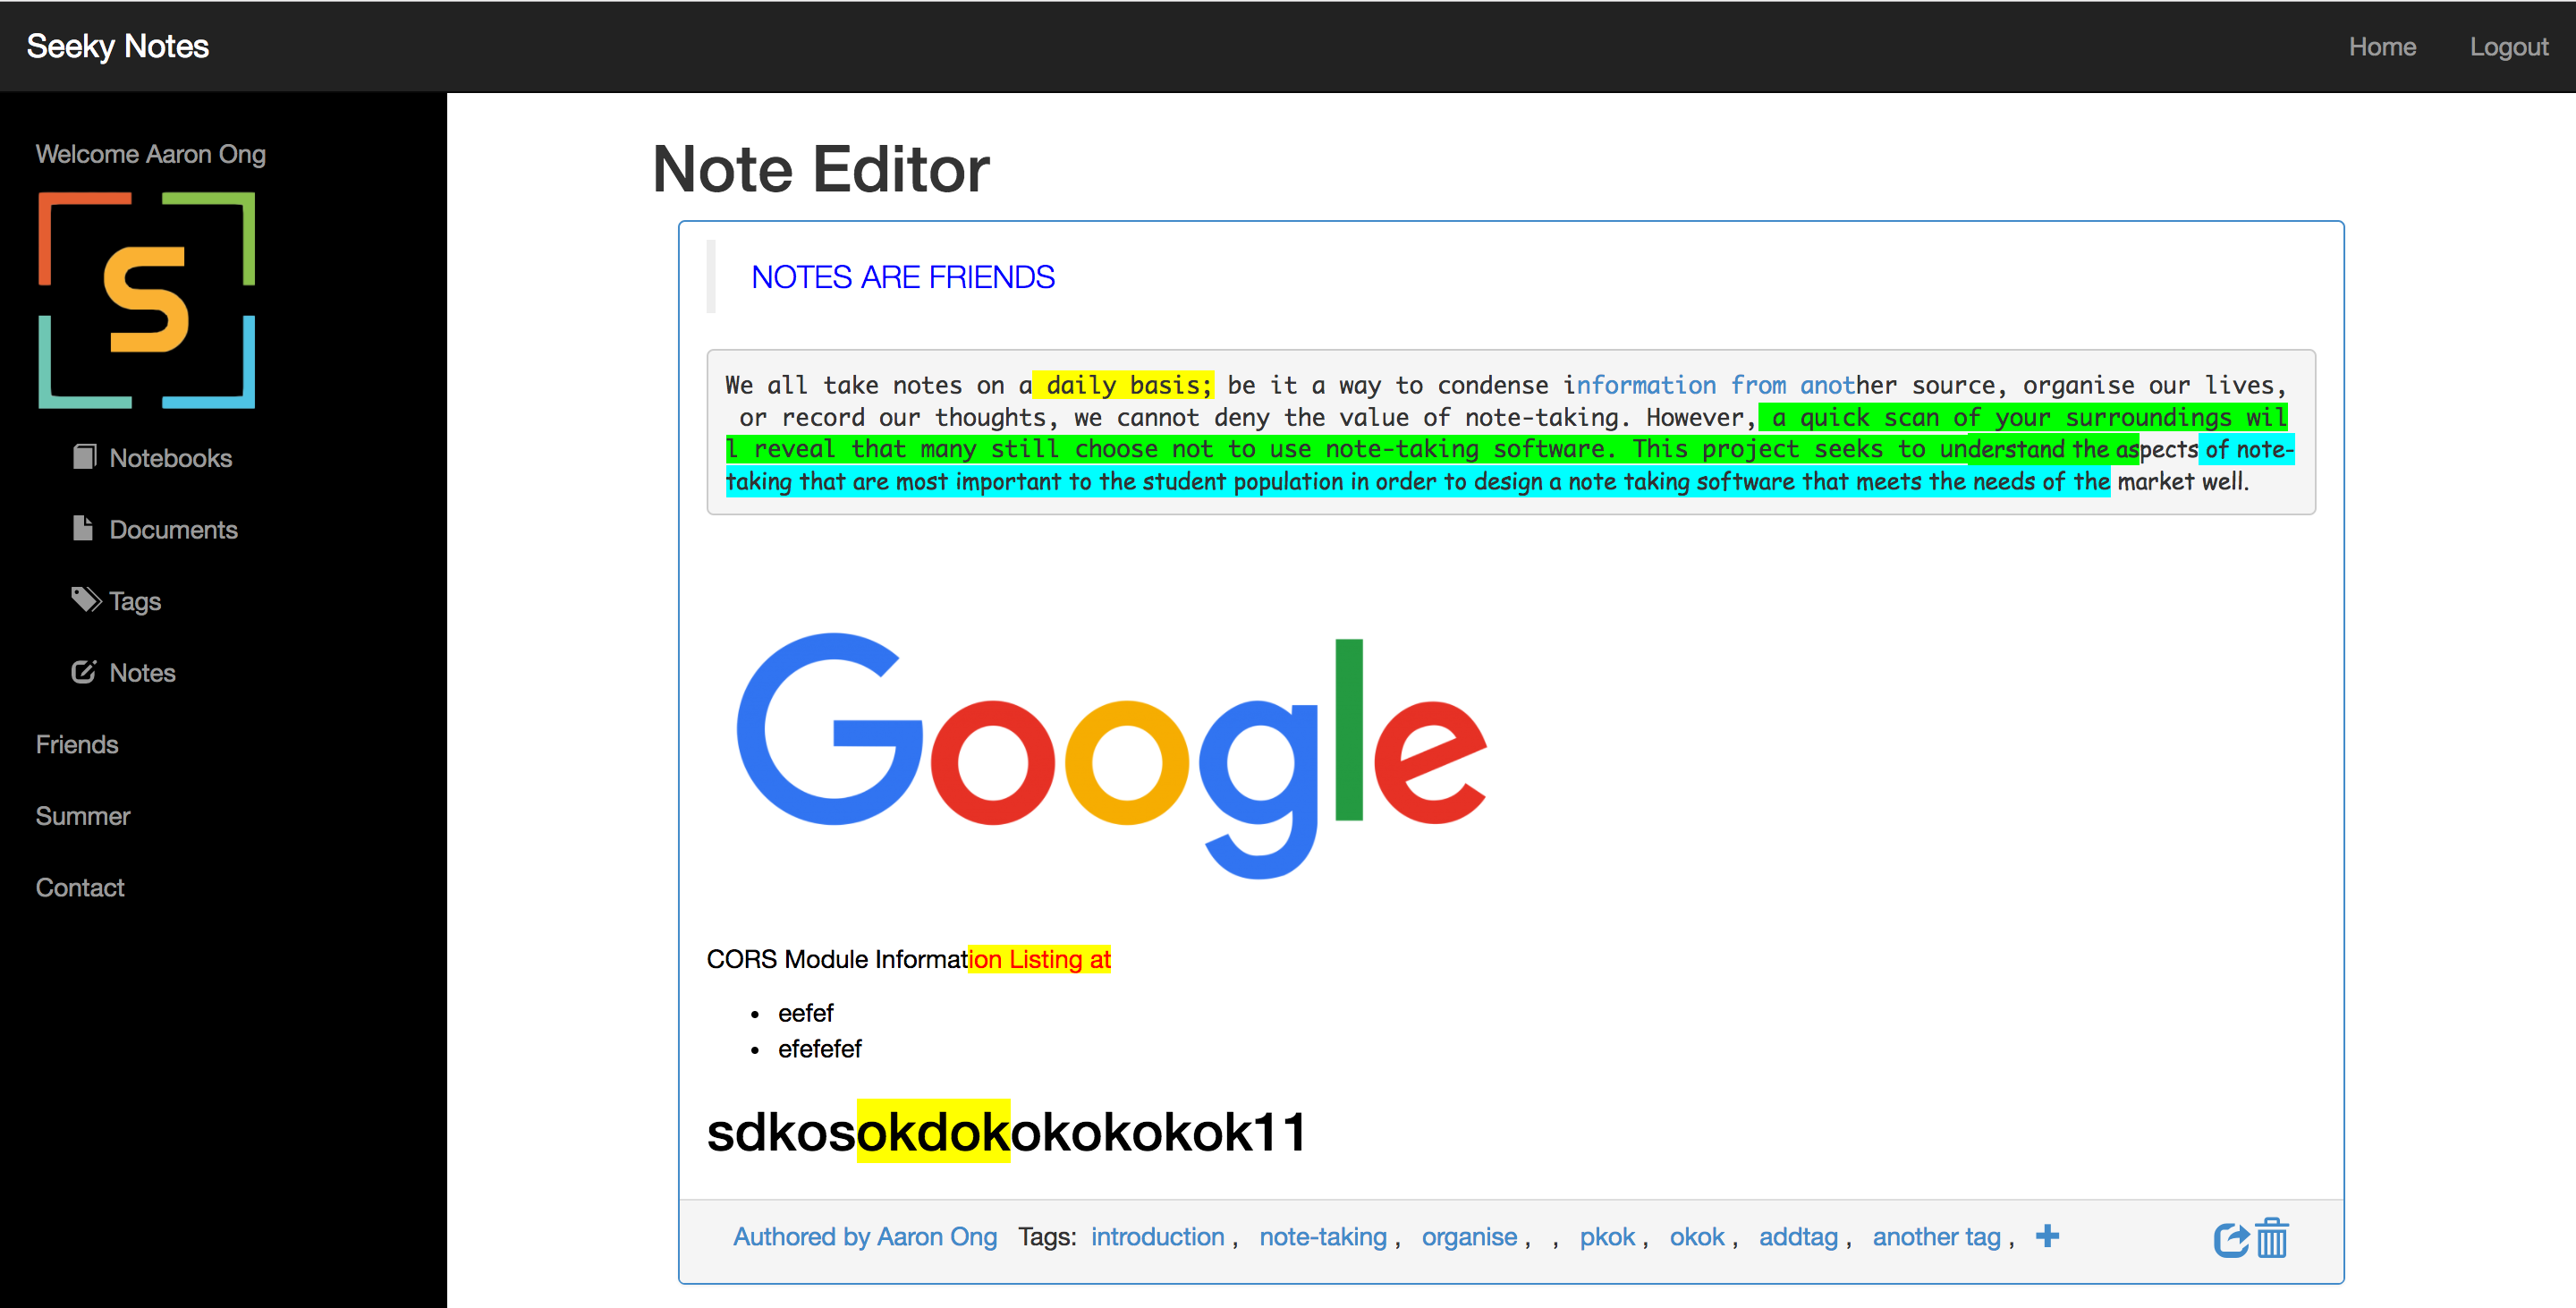Click the Seeky Notes S logo image
Screen dimensions: 2576x1308
point(147,300)
